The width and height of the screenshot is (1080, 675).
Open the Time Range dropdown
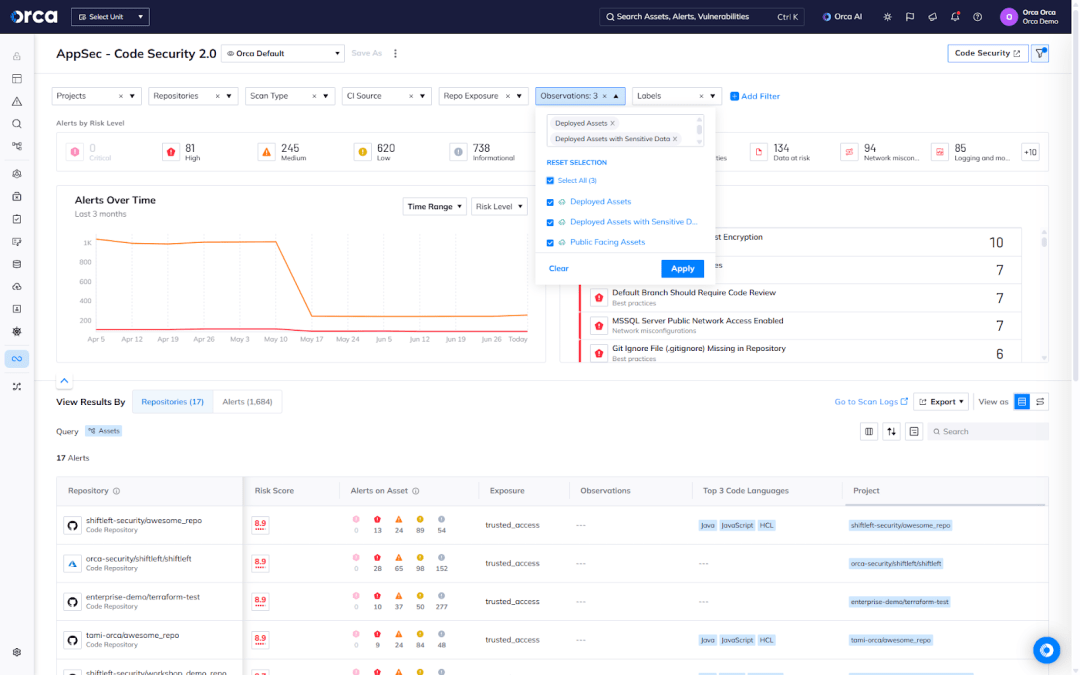coord(435,207)
